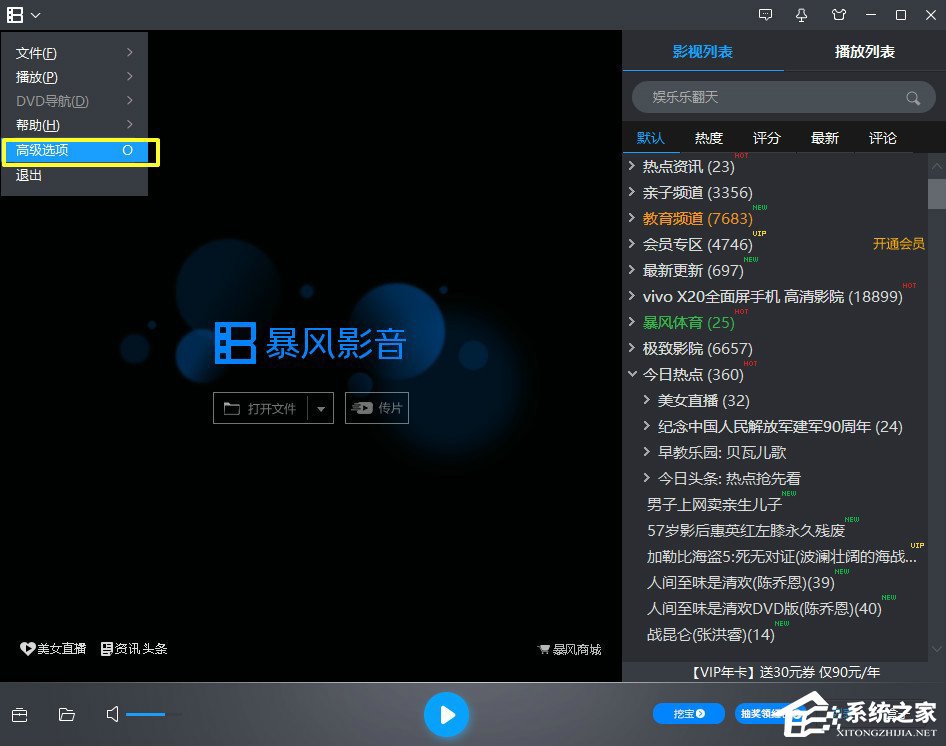Click the open-folder icon on bottom bar

tap(66, 714)
